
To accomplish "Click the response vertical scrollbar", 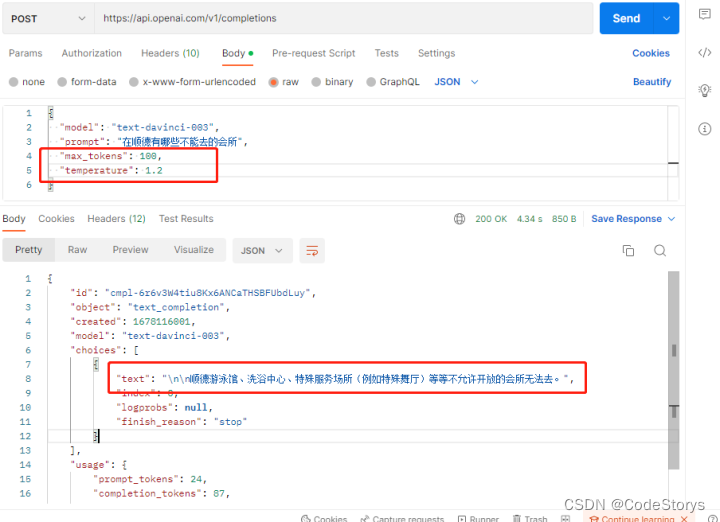I will tap(674, 370).
